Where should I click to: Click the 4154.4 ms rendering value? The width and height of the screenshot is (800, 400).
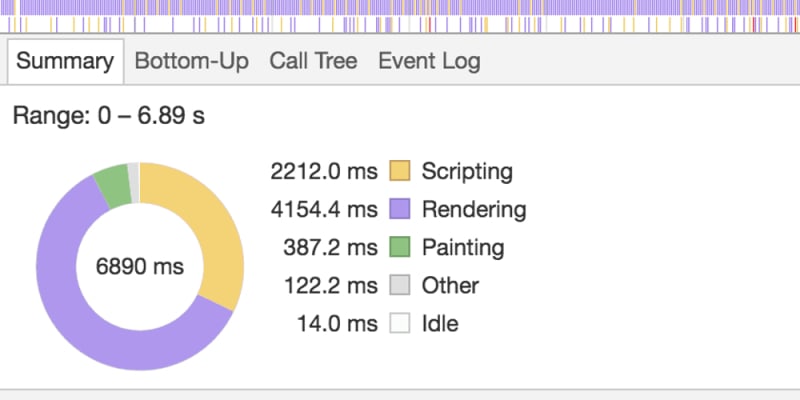pyautogui.click(x=324, y=209)
